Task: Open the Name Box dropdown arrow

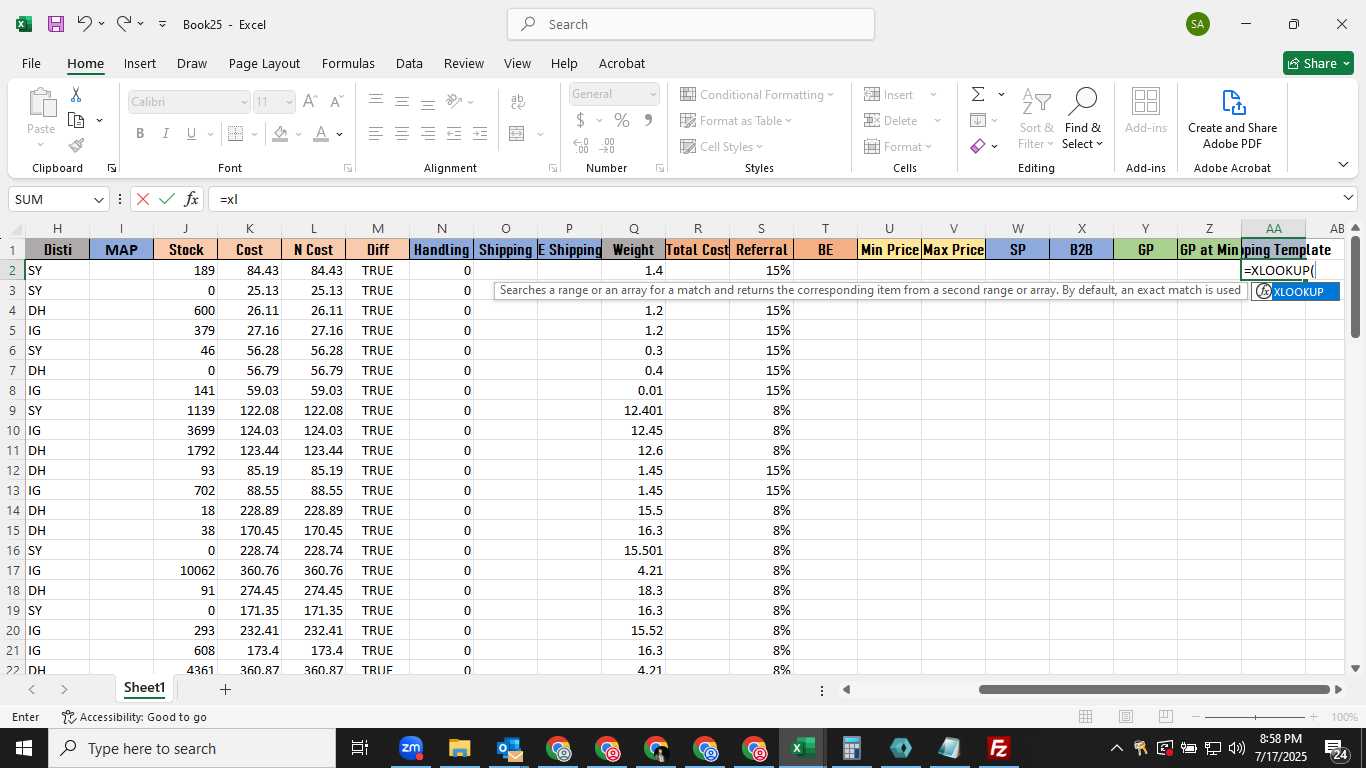Action: pyautogui.click(x=99, y=199)
